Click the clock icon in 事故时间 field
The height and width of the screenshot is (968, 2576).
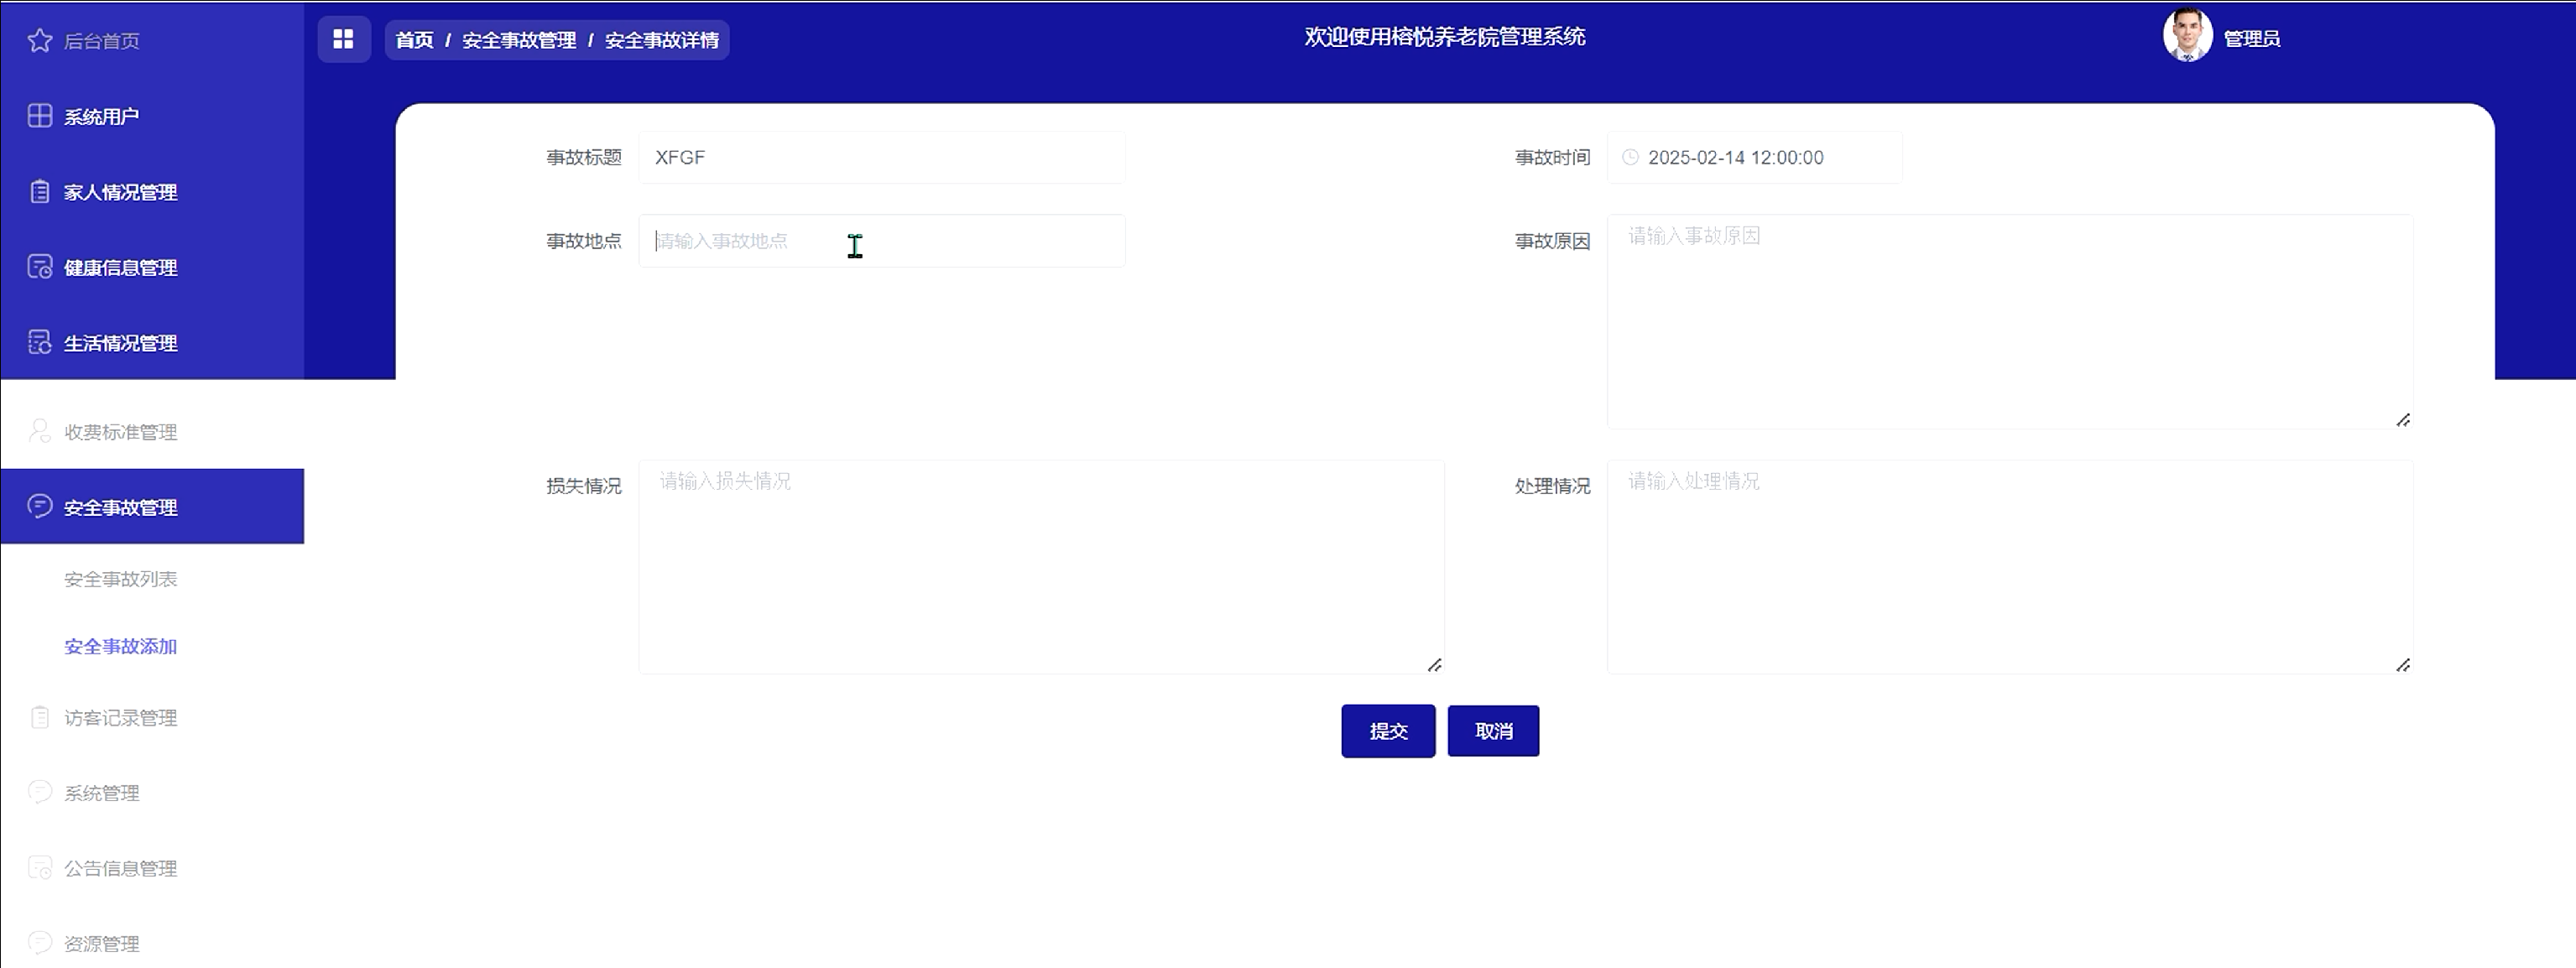(x=1630, y=157)
